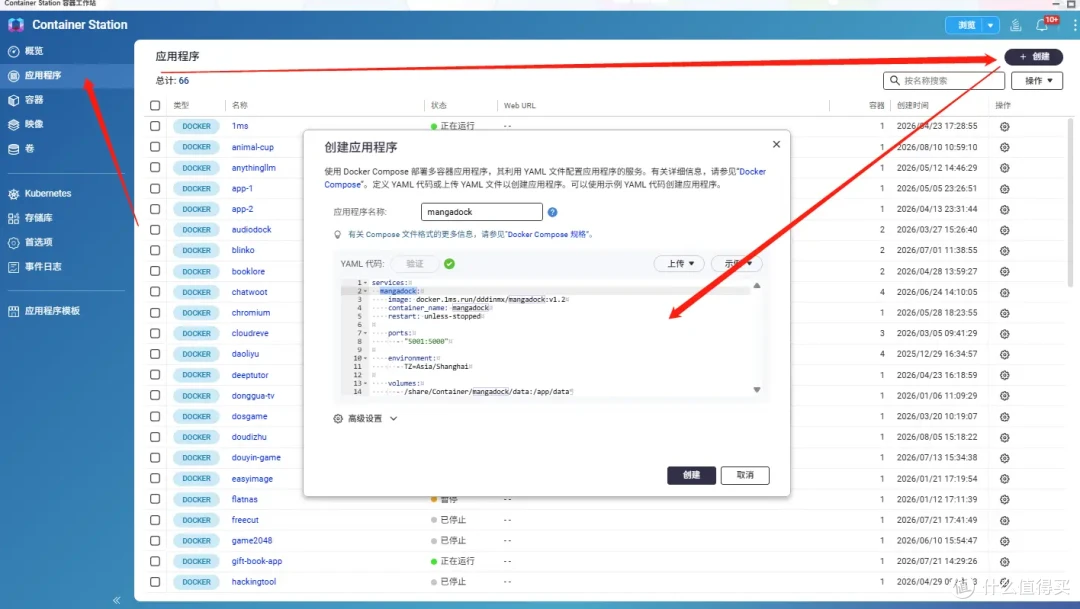Click the gear icon in the chatwoot row
The image size is (1080, 609).
(x=1004, y=292)
